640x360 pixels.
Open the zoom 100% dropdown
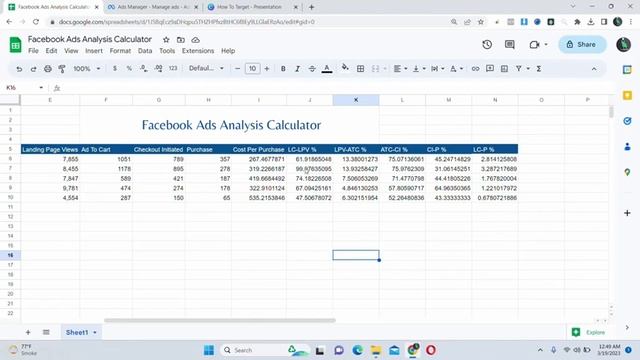tap(86, 69)
